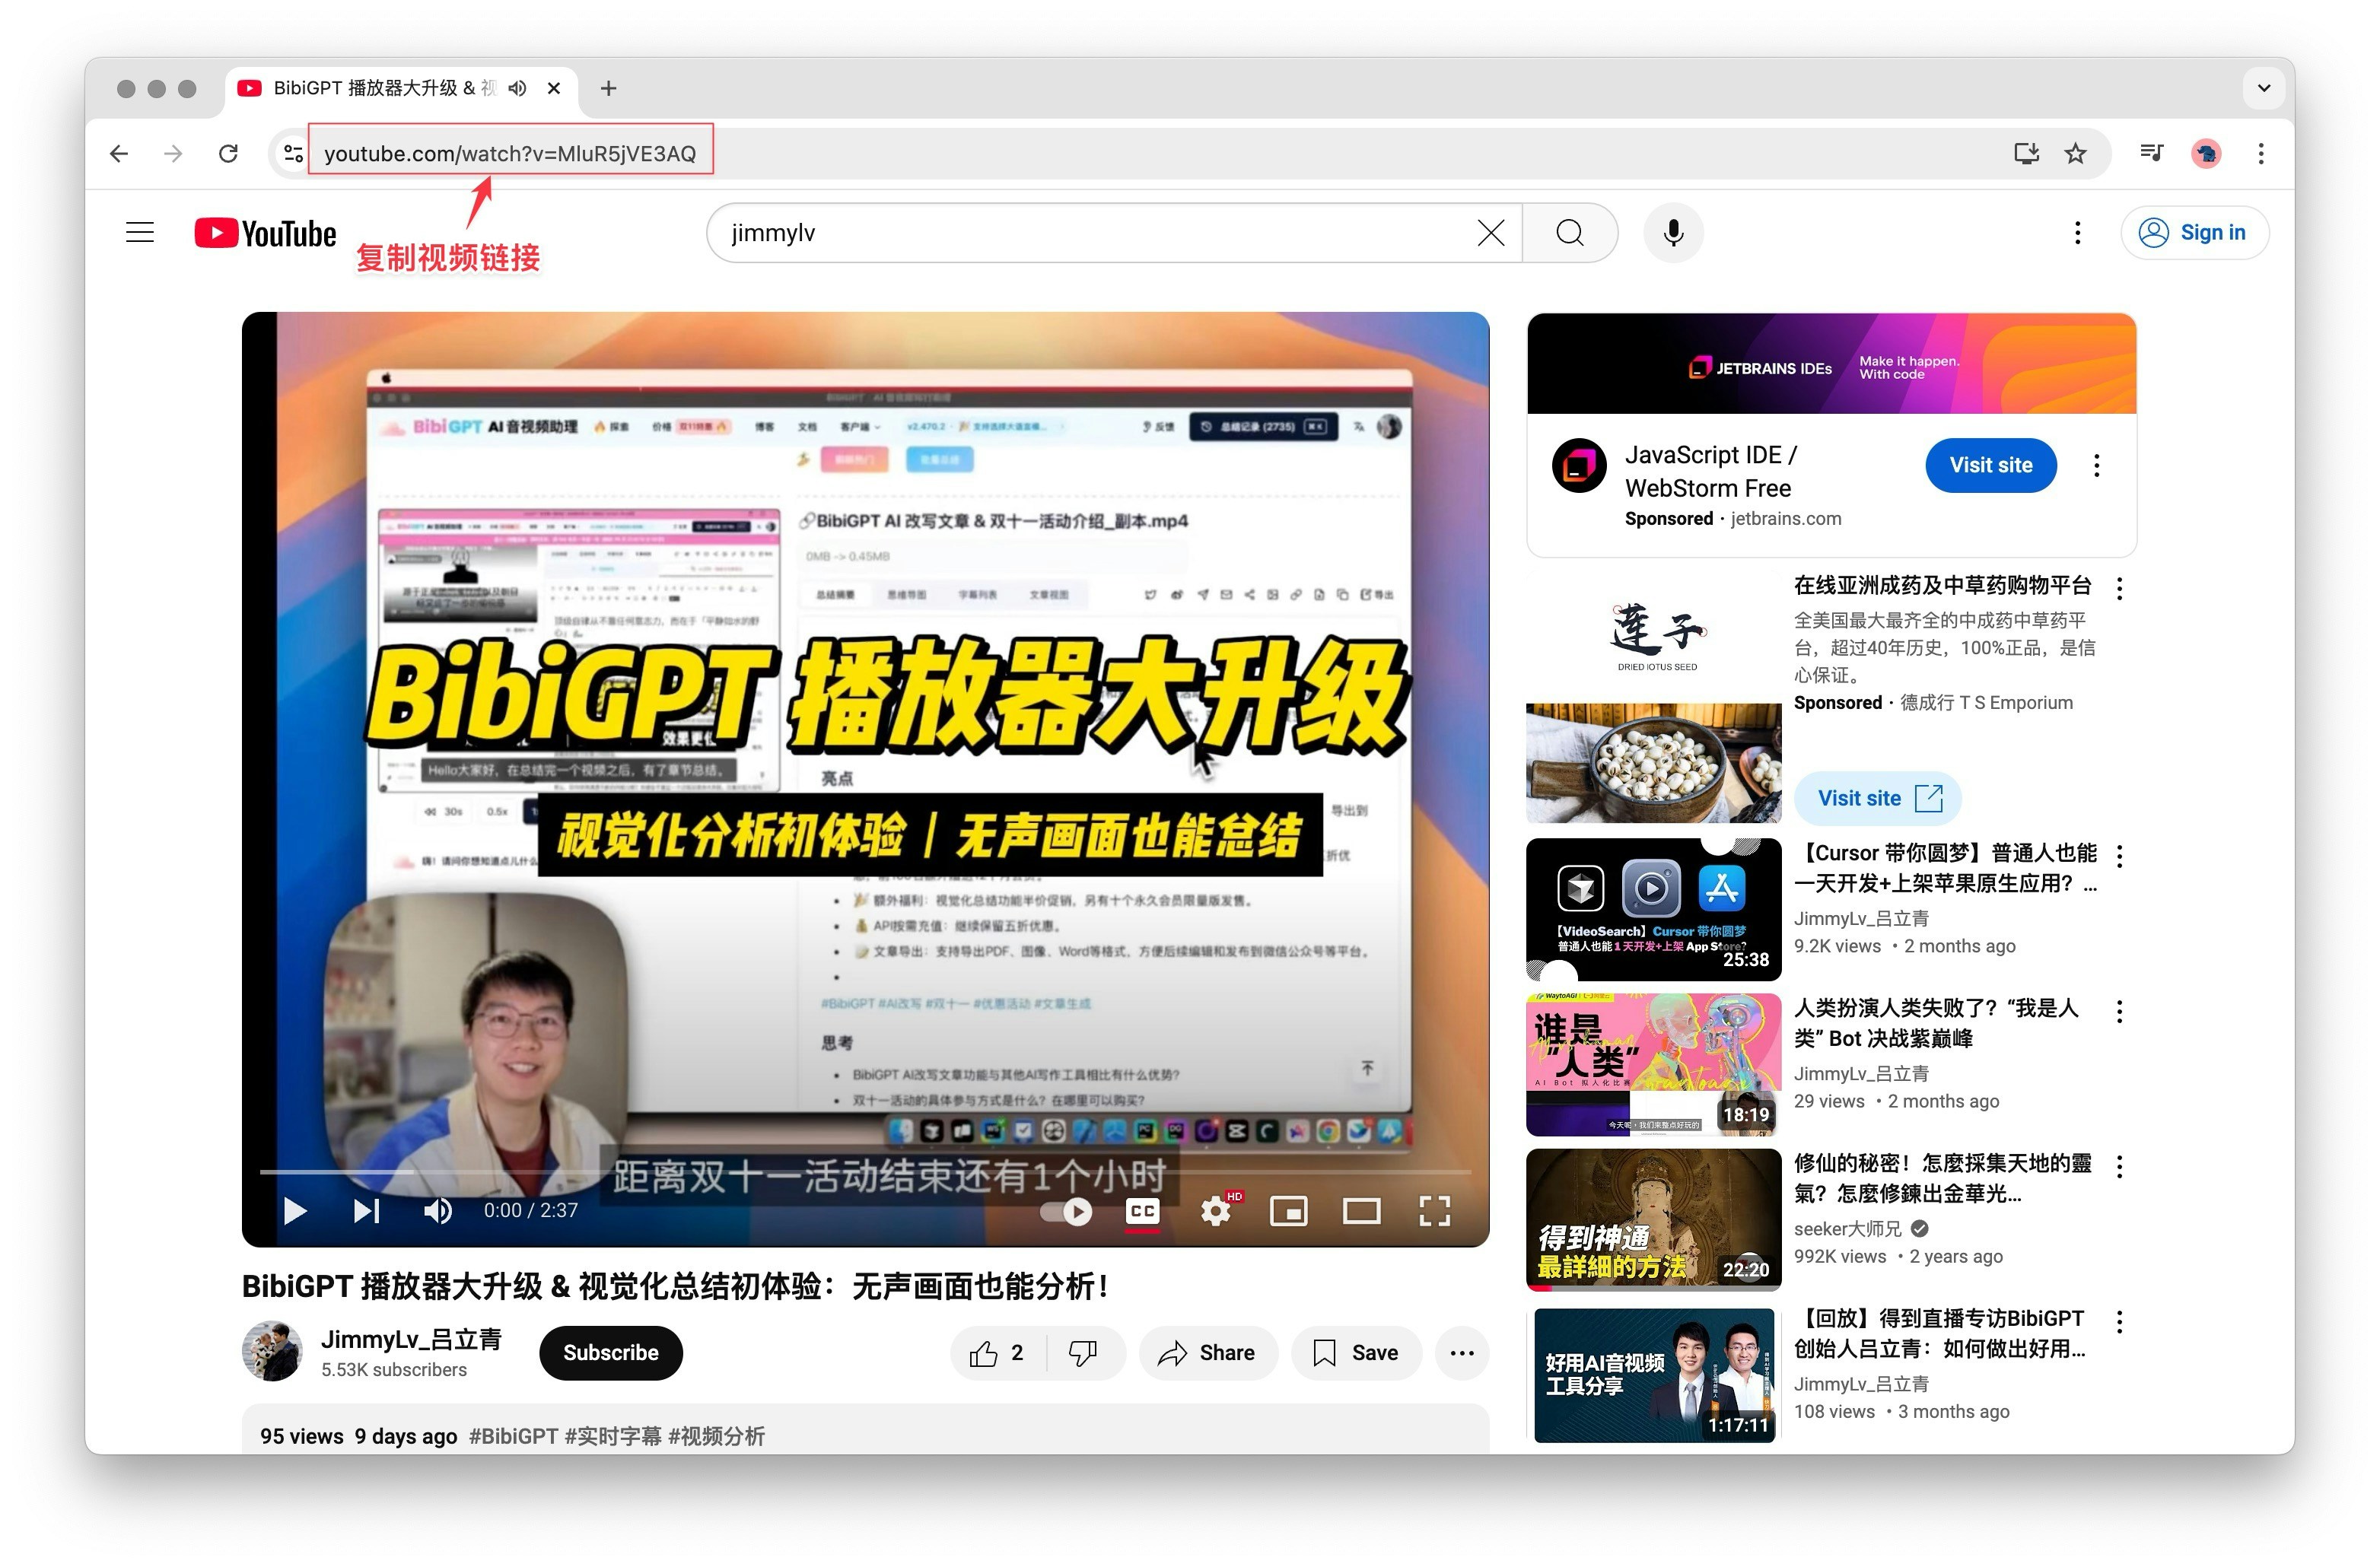This screenshot has height=1567, width=2380.
Task: Dislike the video with thumbs down
Action: [1082, 1353]
